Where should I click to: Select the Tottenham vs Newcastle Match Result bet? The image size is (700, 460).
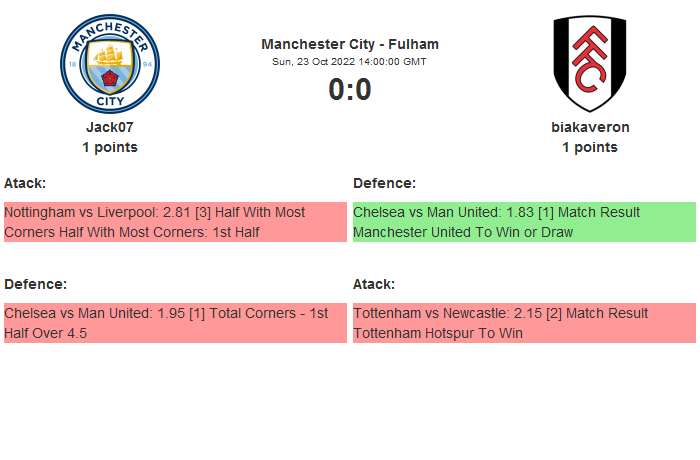coord(524,323)
